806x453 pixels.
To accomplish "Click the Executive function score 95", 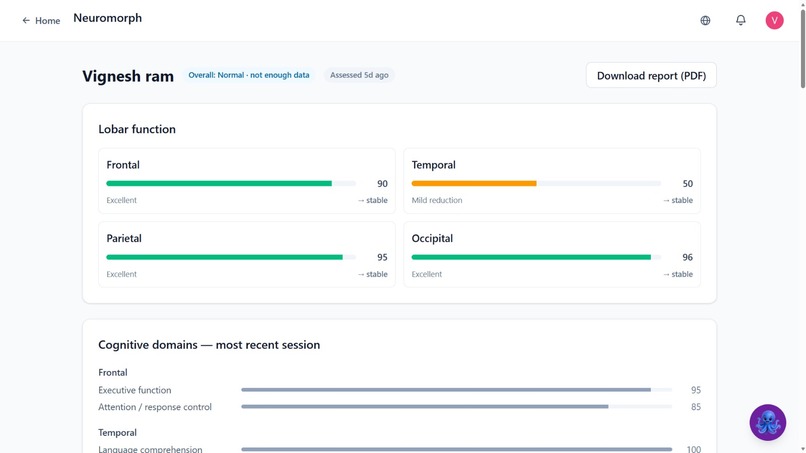I will click(x=695, y=390).
